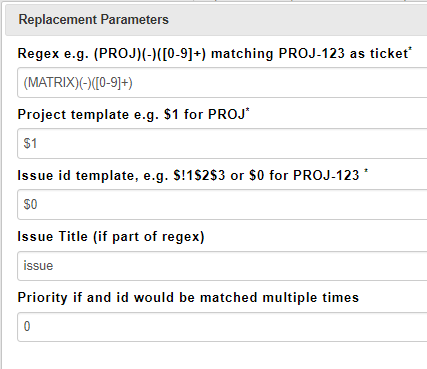Screen dimensions: 427x369
Task: Focus the Project template input field
Action: click(x=222, y=143)
